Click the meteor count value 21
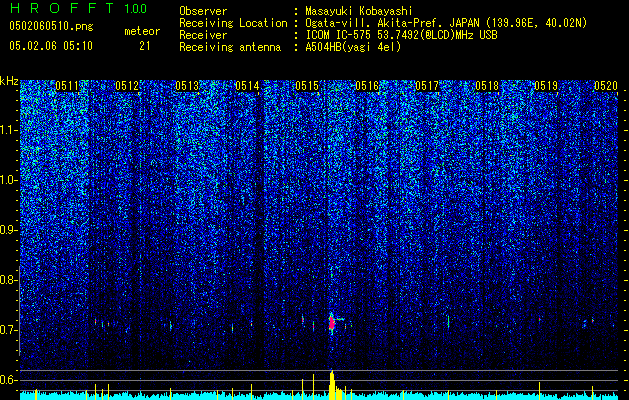This screenshot has height=400, width=629. point(145,46)
